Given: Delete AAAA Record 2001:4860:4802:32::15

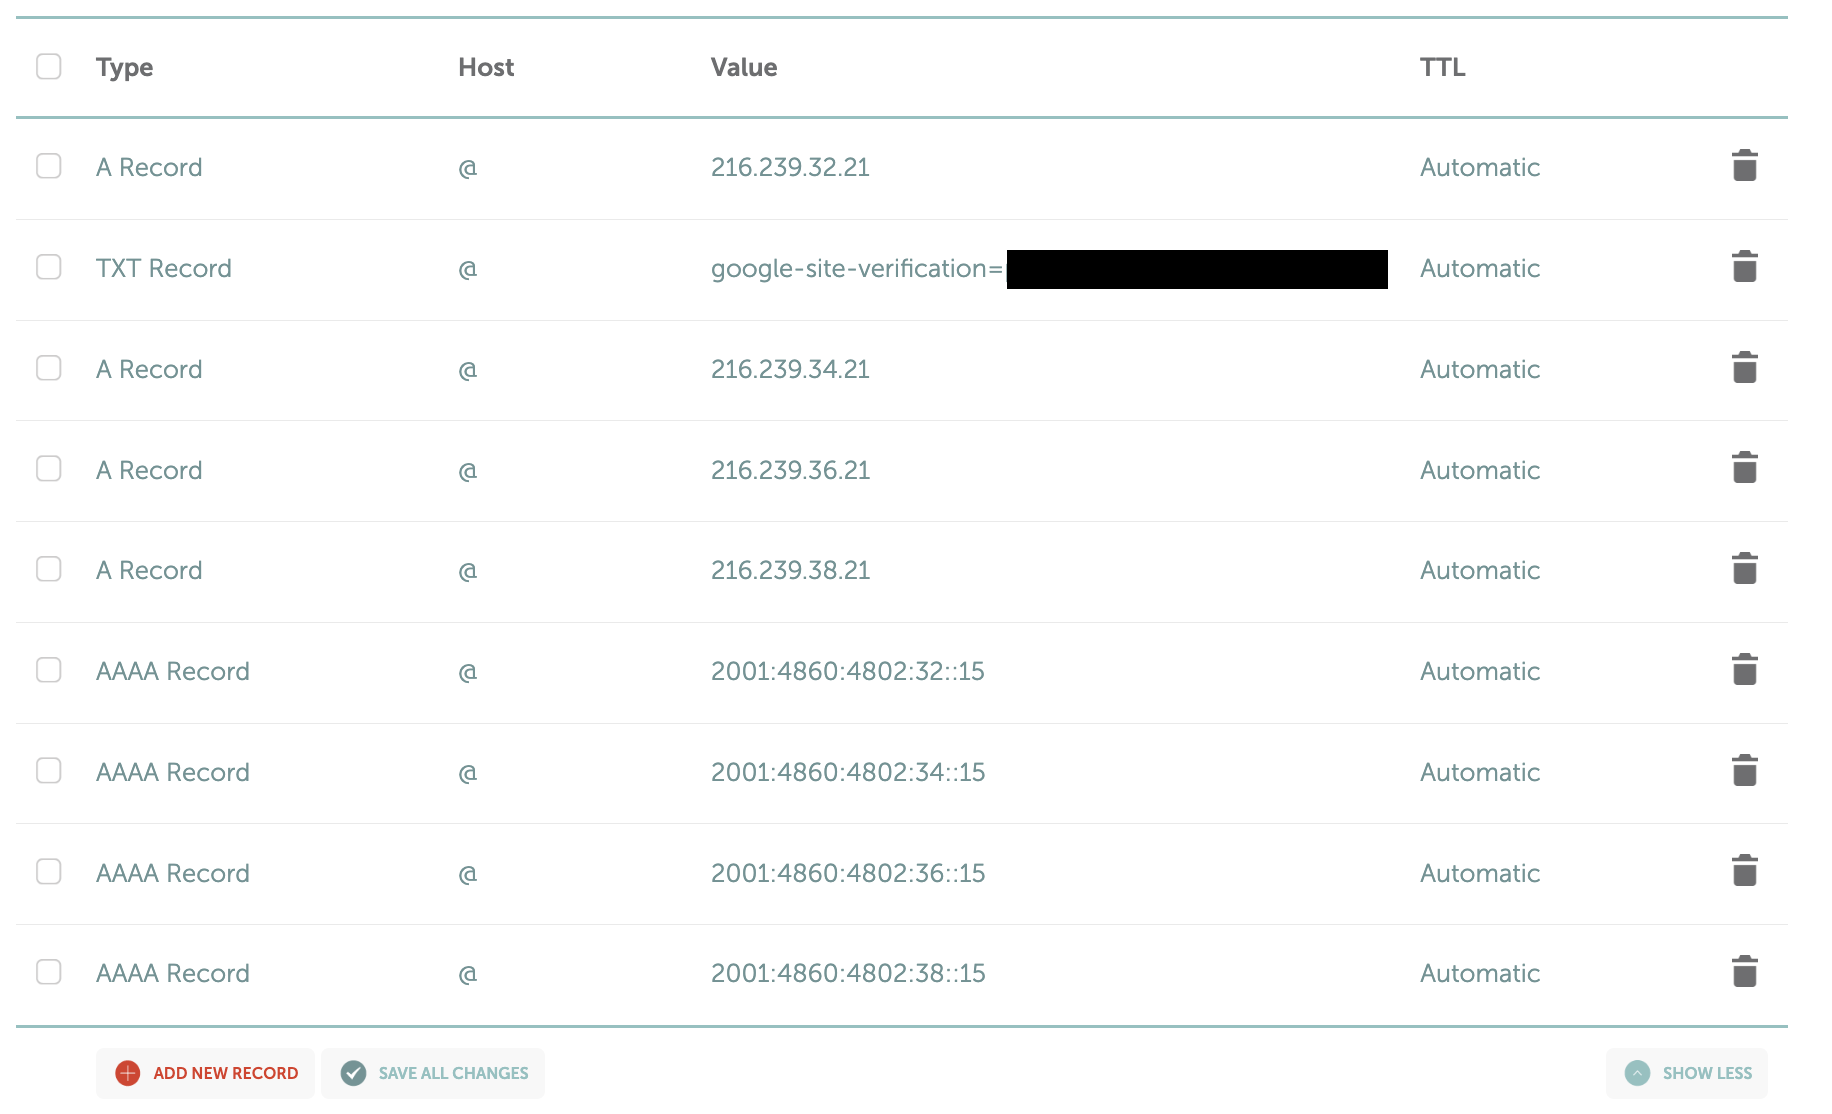Looking at the screenshot, I should [1744, 670].
